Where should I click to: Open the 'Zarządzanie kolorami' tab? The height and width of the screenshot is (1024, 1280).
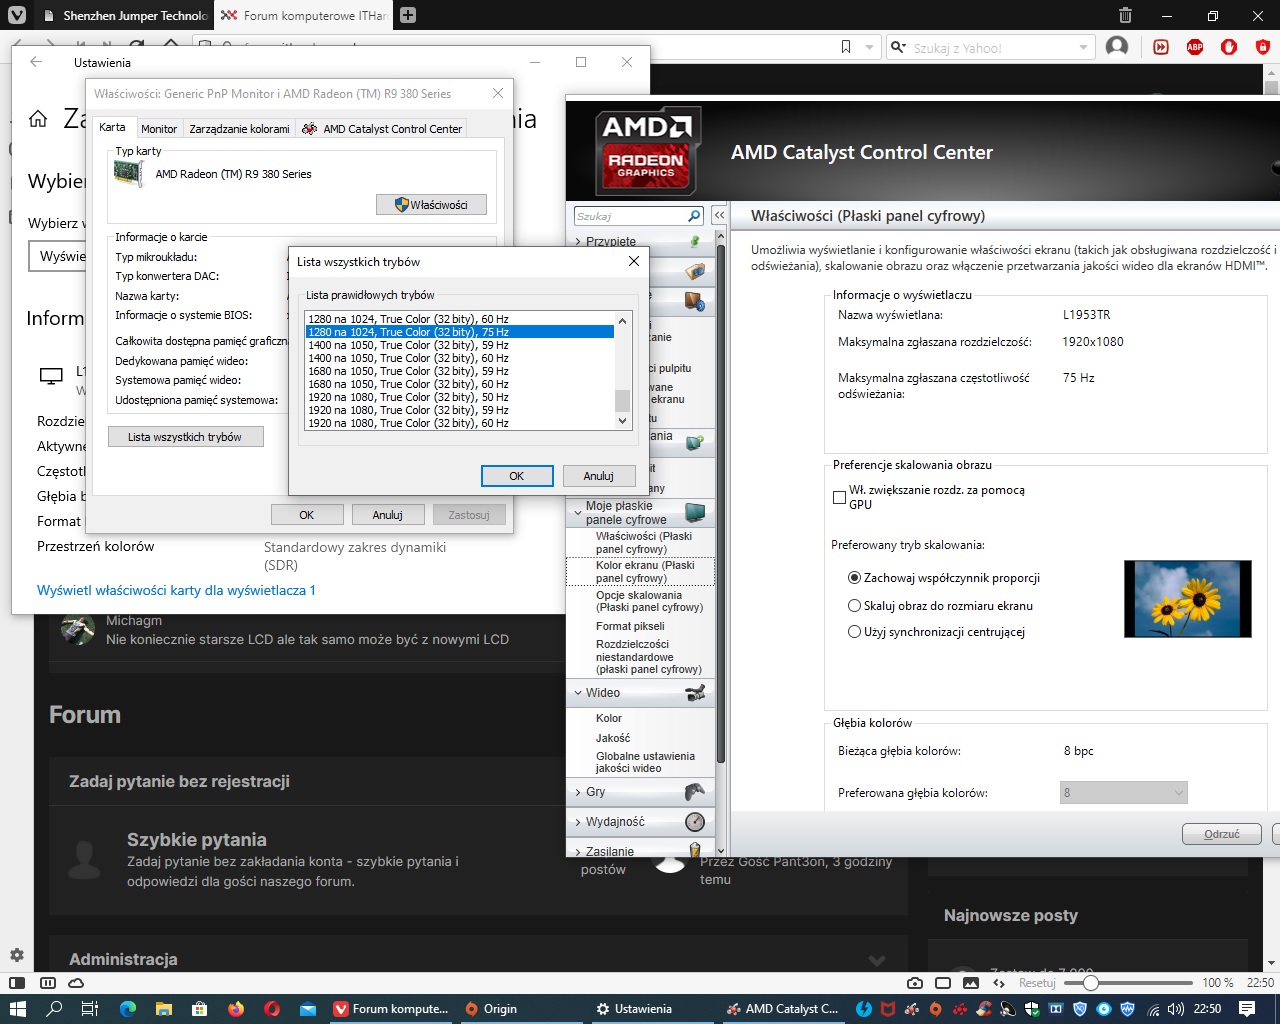[239, 129]
